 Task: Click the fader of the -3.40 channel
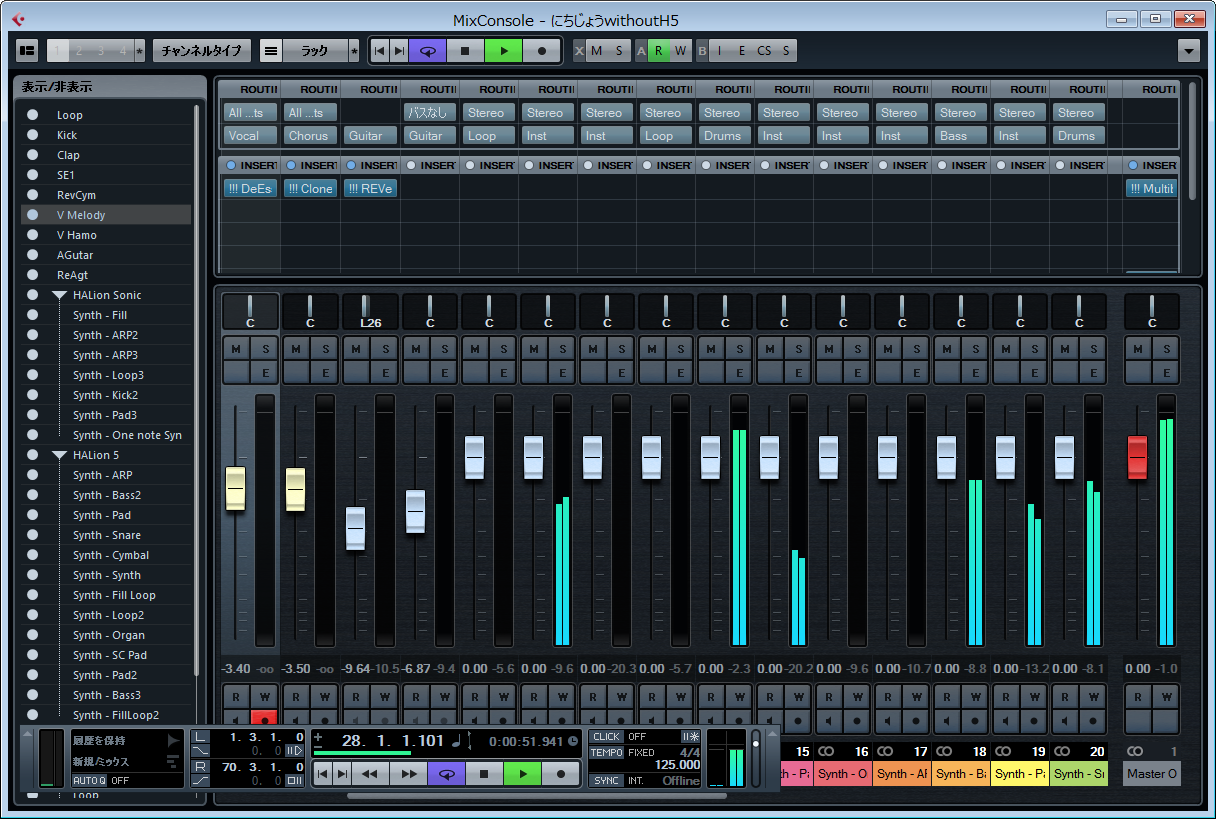coord(236,489)
